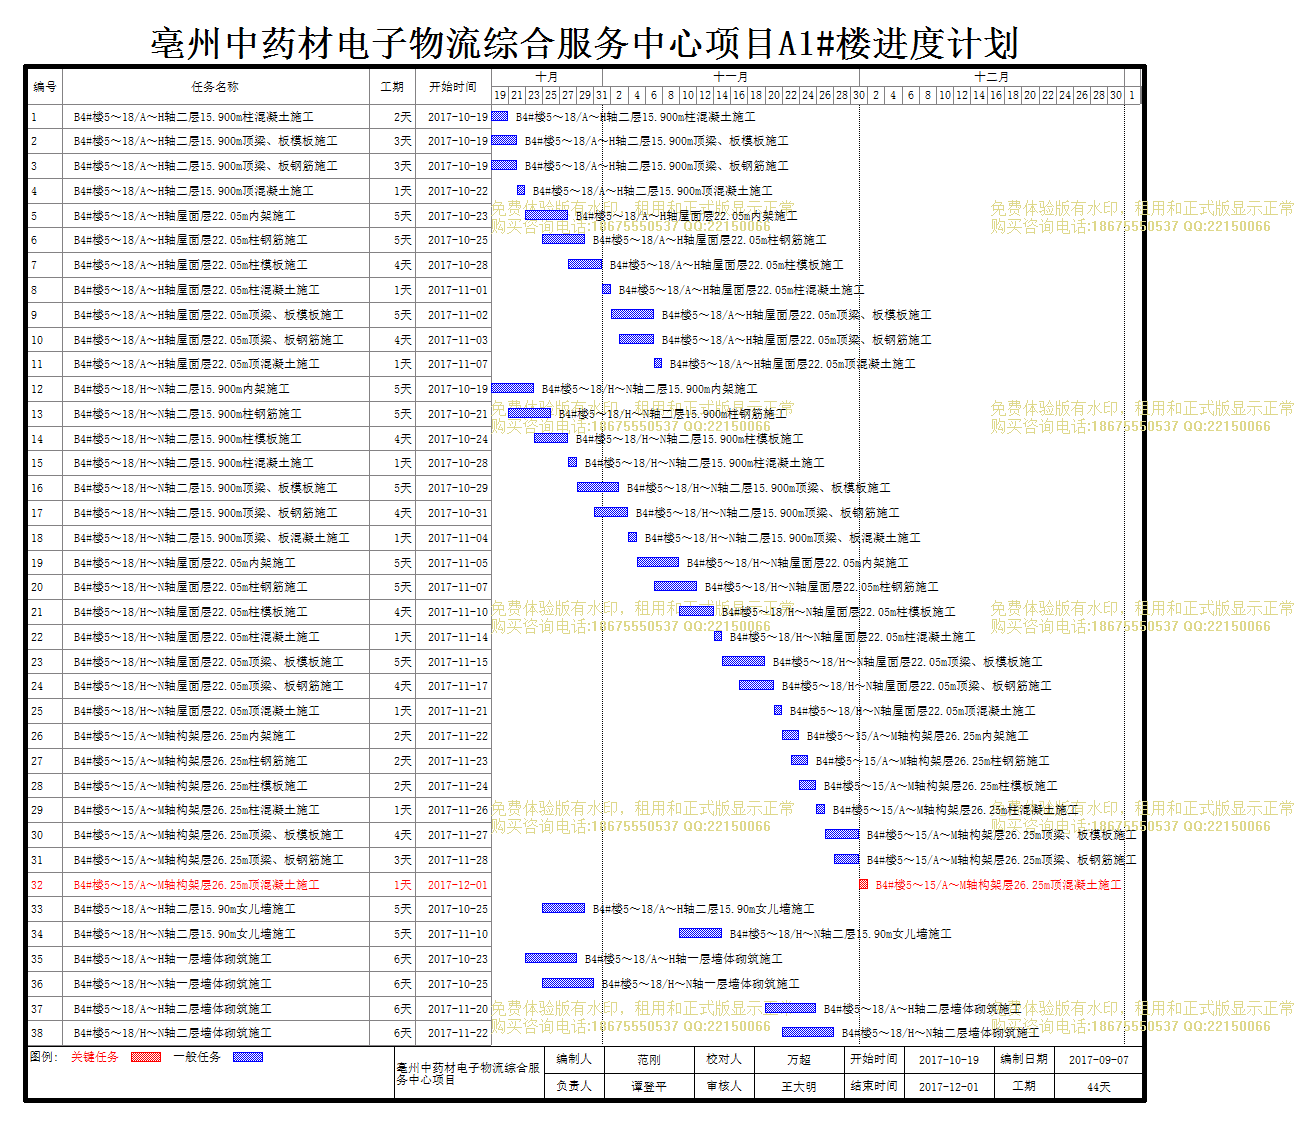Click the 编号 column header
This screenshot has height=1124, width=1294.
[45, 87]
